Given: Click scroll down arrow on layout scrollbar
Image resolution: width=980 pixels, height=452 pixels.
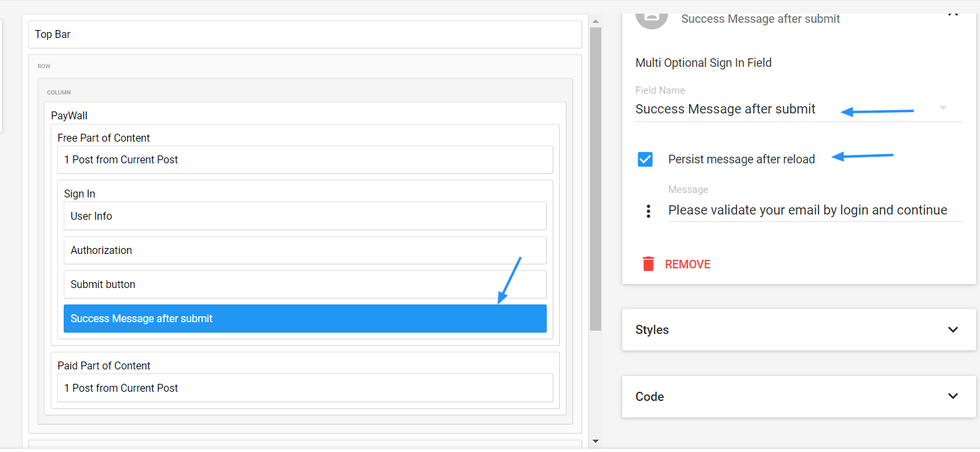Looking at the screenshot, I should point(596,441).
